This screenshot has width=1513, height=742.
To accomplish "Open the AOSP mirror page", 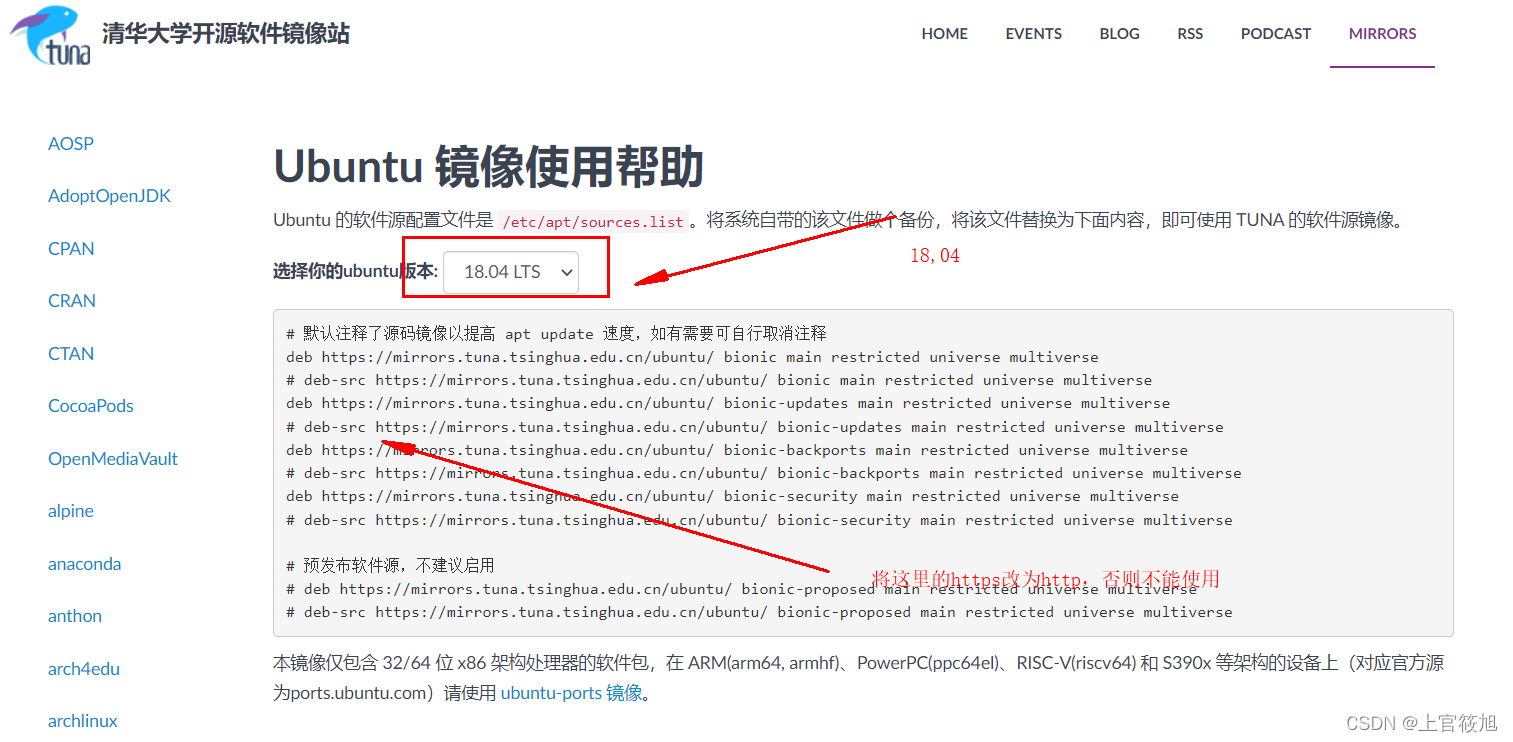I will point(70,143).
